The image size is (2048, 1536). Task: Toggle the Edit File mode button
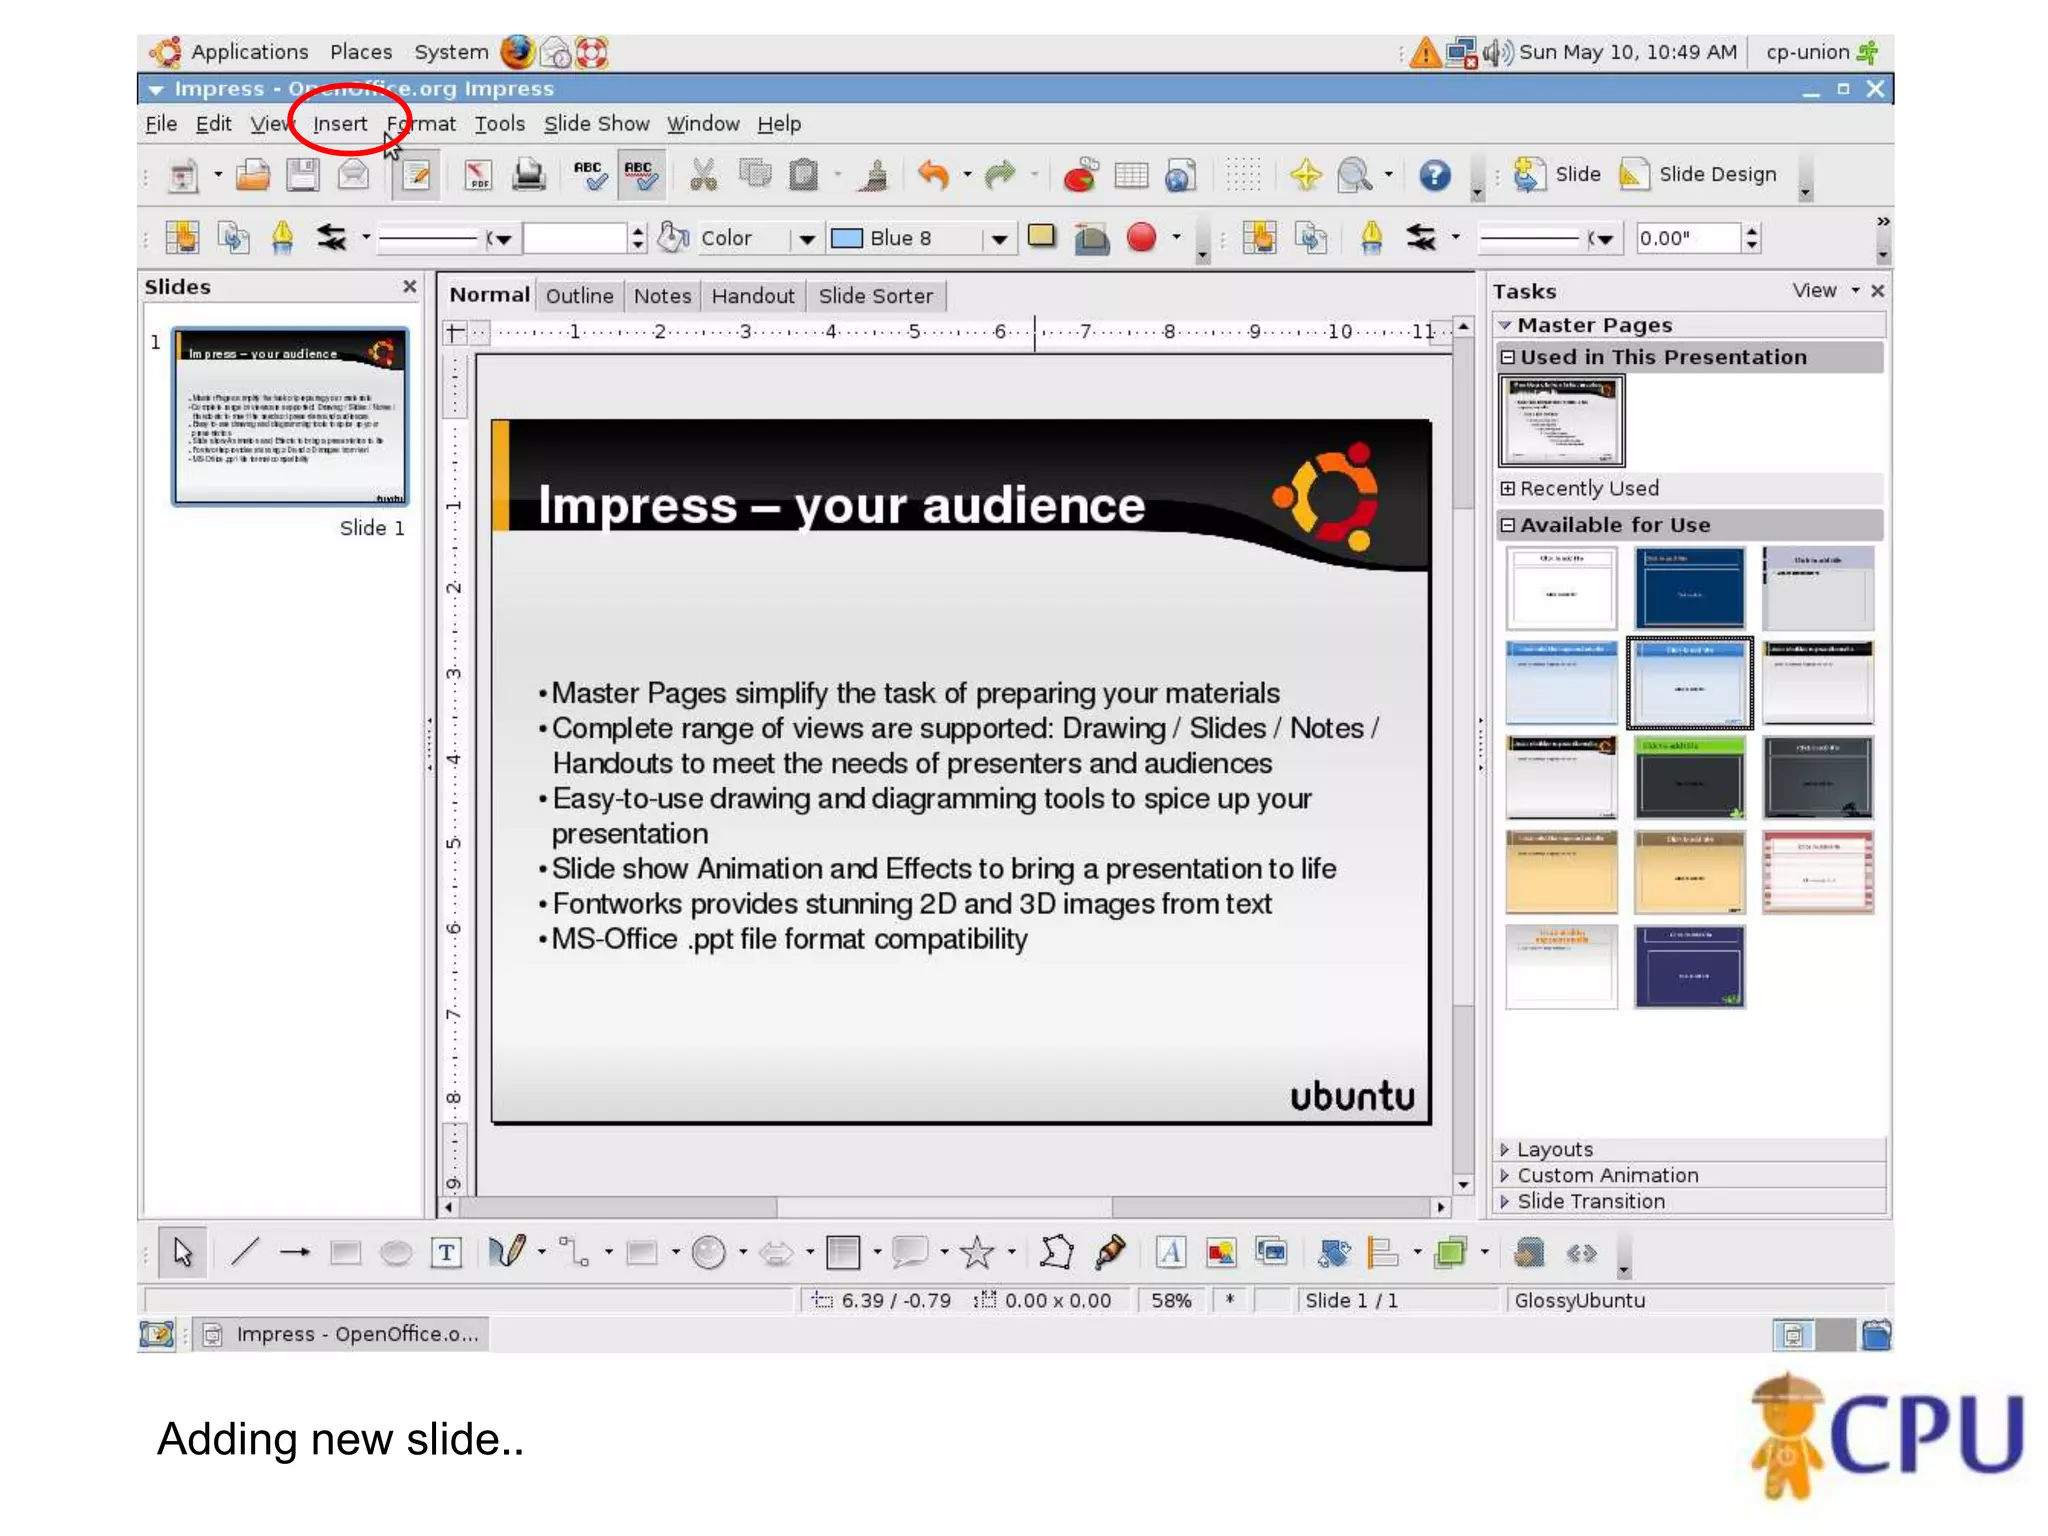coord(416,175)
